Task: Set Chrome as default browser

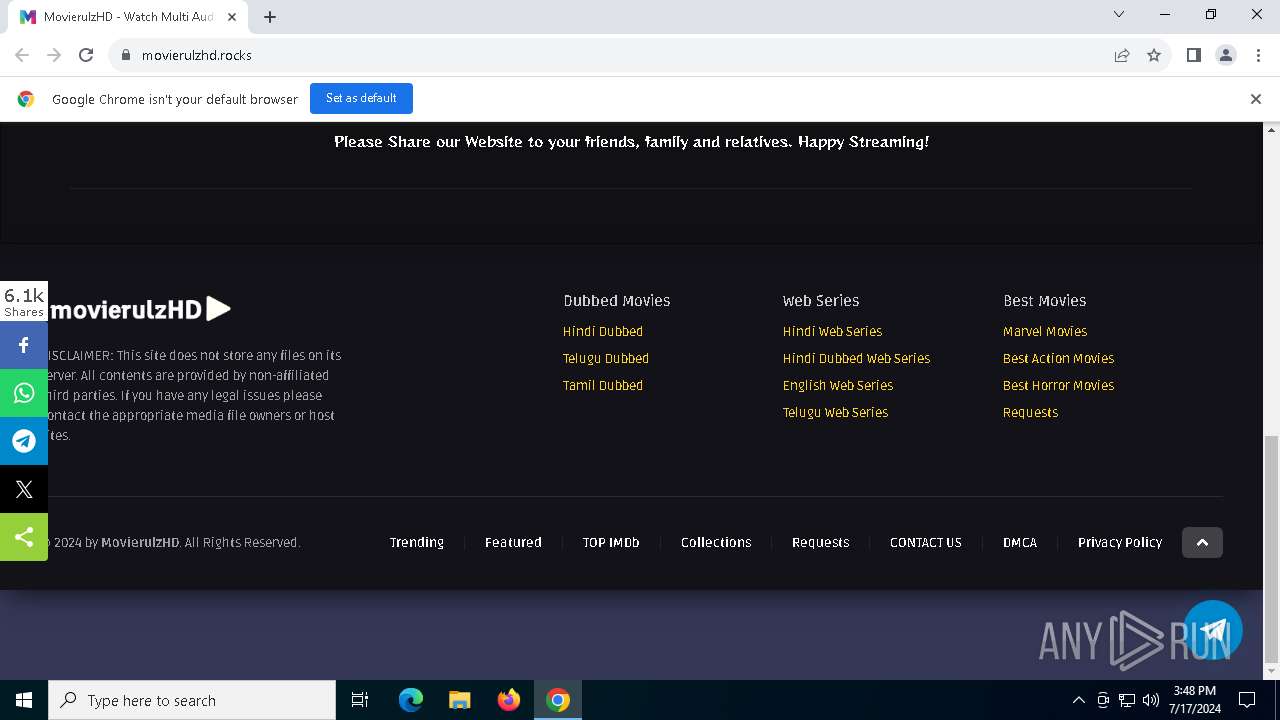Action: (x=361, y=98)
